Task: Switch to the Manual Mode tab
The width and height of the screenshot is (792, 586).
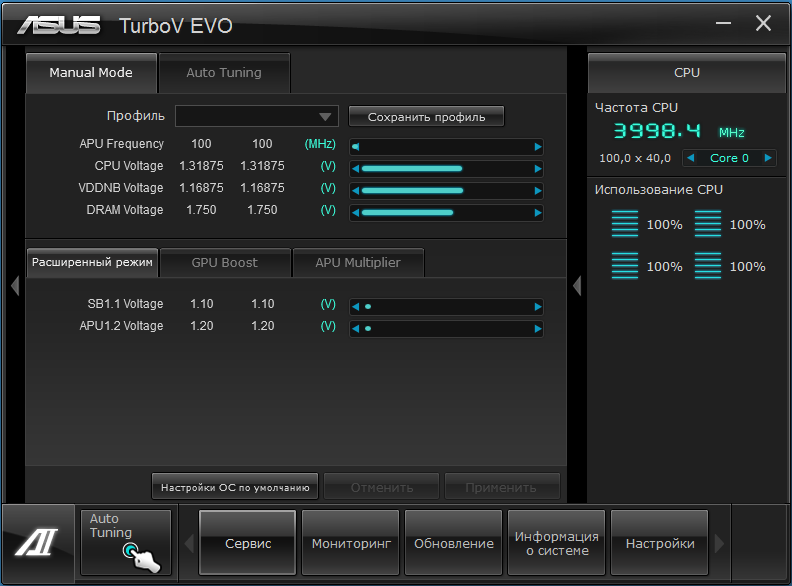Action: coord(91,73)
